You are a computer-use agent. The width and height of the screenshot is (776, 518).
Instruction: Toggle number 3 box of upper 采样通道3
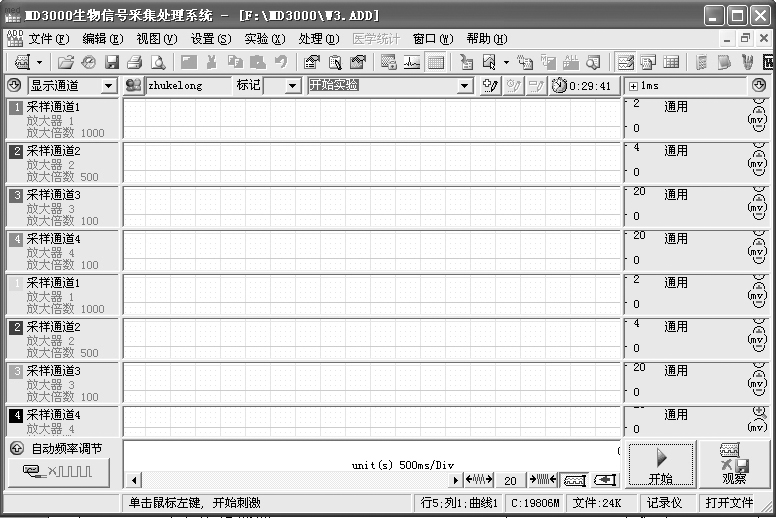[16, 195]
